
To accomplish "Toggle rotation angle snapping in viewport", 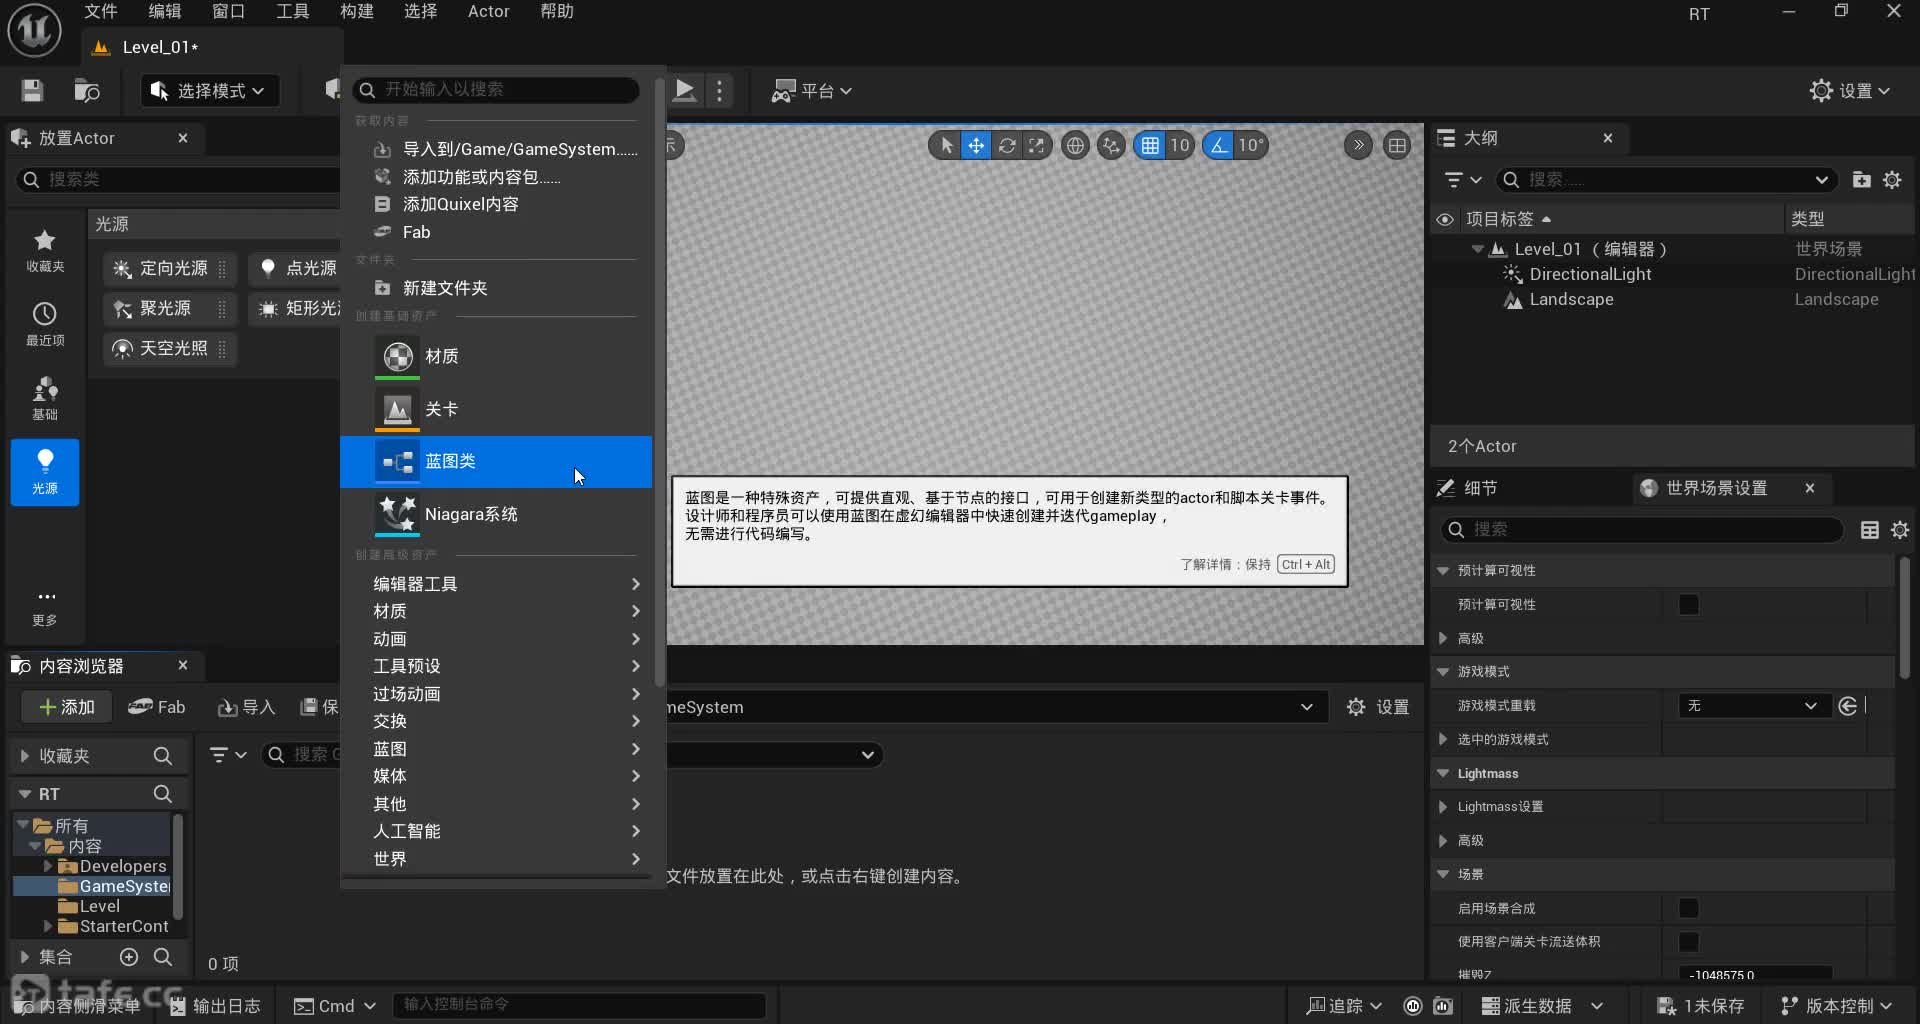I will (x=1218, y=146).
